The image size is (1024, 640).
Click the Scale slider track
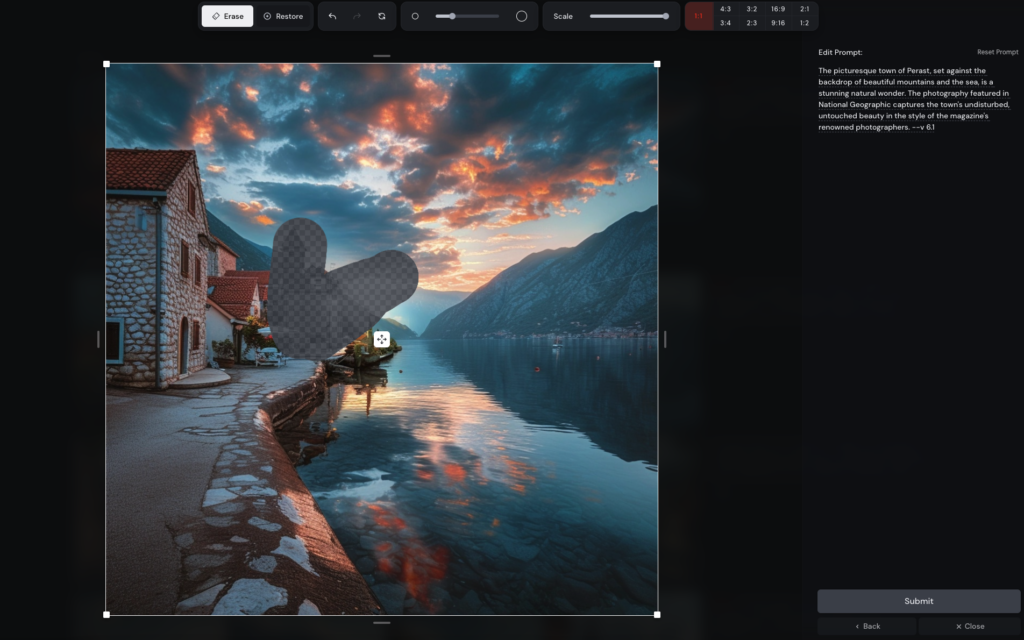(x=628, y=16)
